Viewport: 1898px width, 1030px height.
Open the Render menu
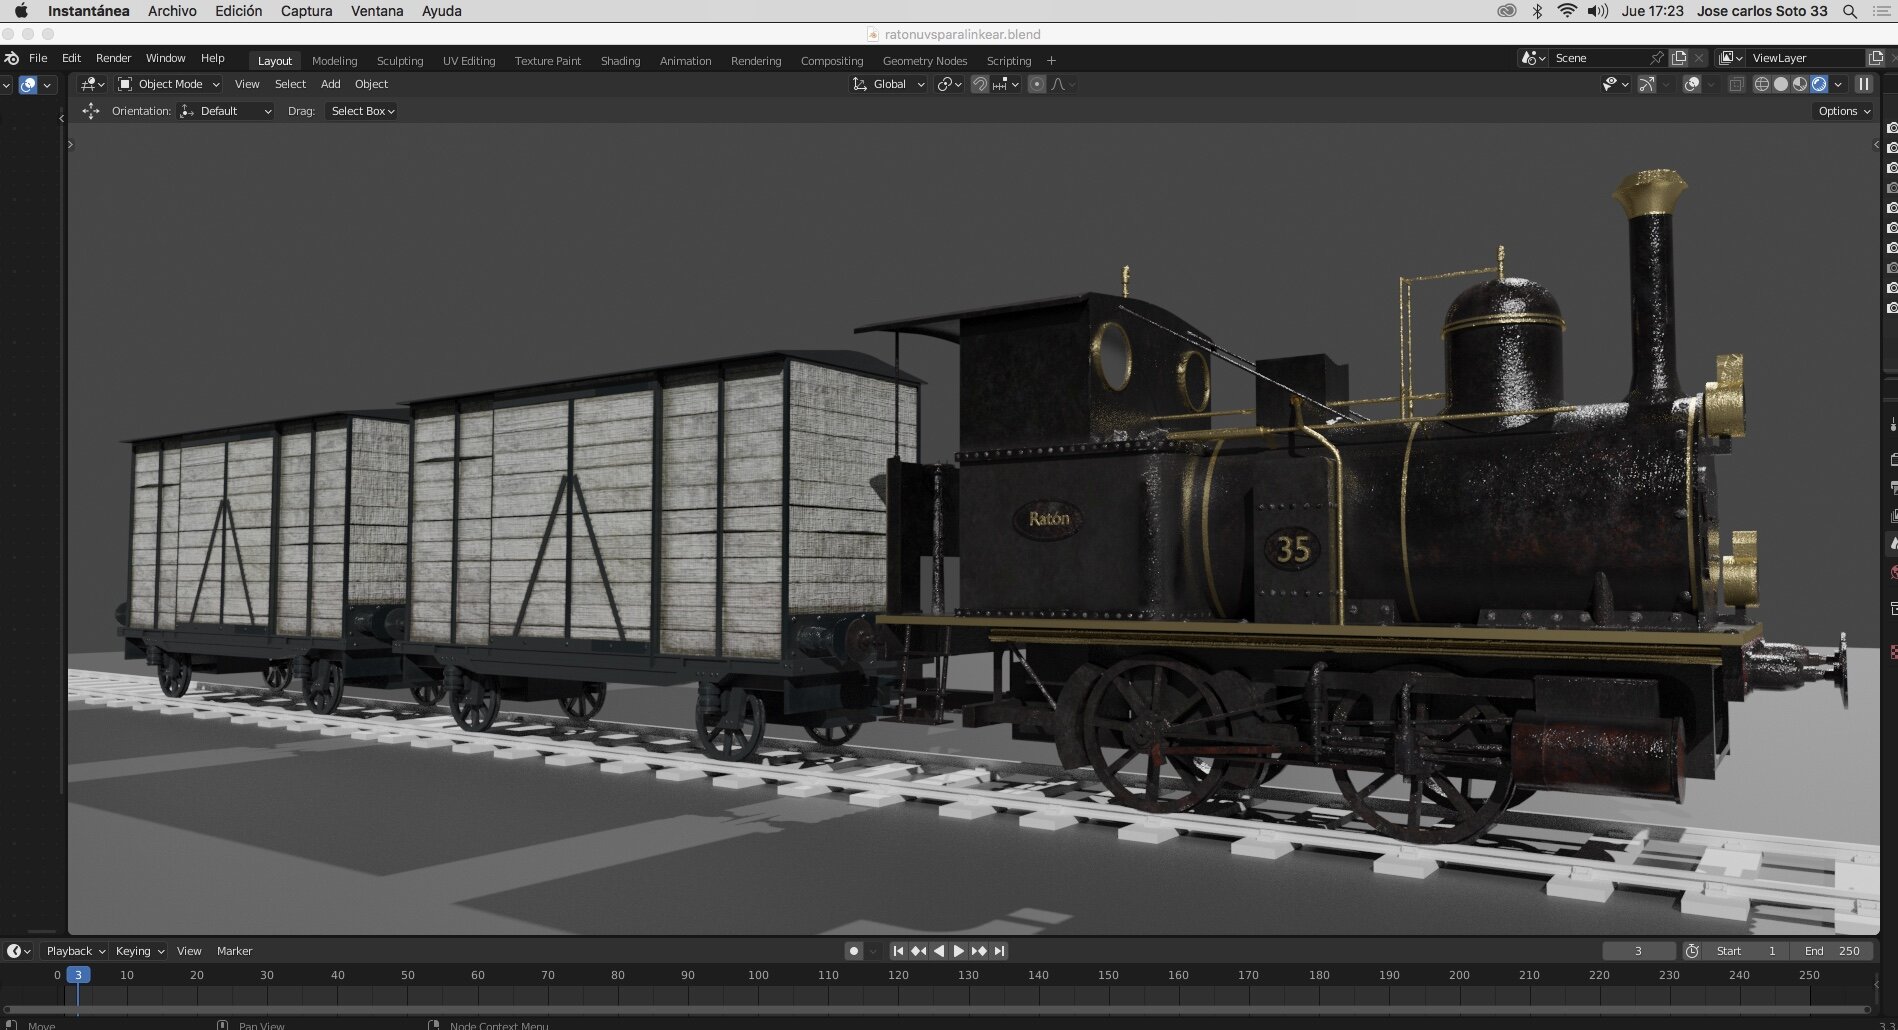[113, 58]
